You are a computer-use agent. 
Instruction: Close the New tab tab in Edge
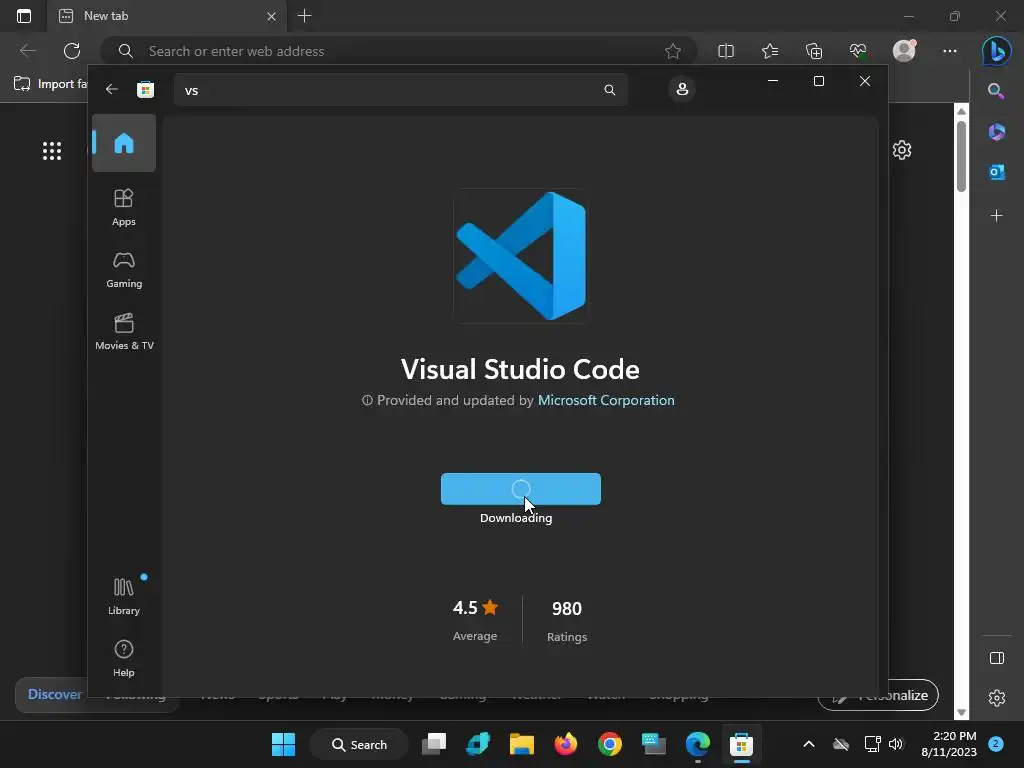pos(271,16)
